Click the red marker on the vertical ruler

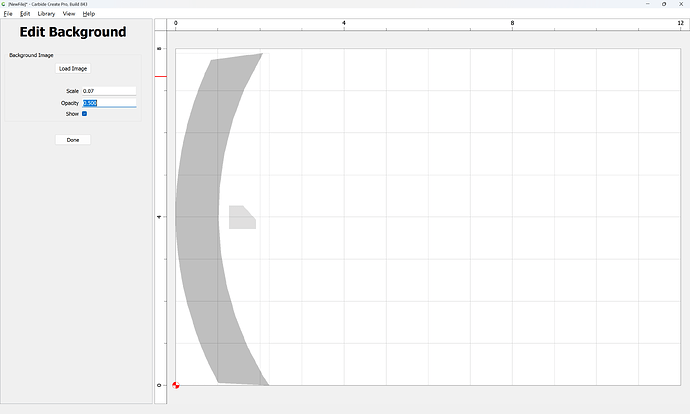point(161,77)
